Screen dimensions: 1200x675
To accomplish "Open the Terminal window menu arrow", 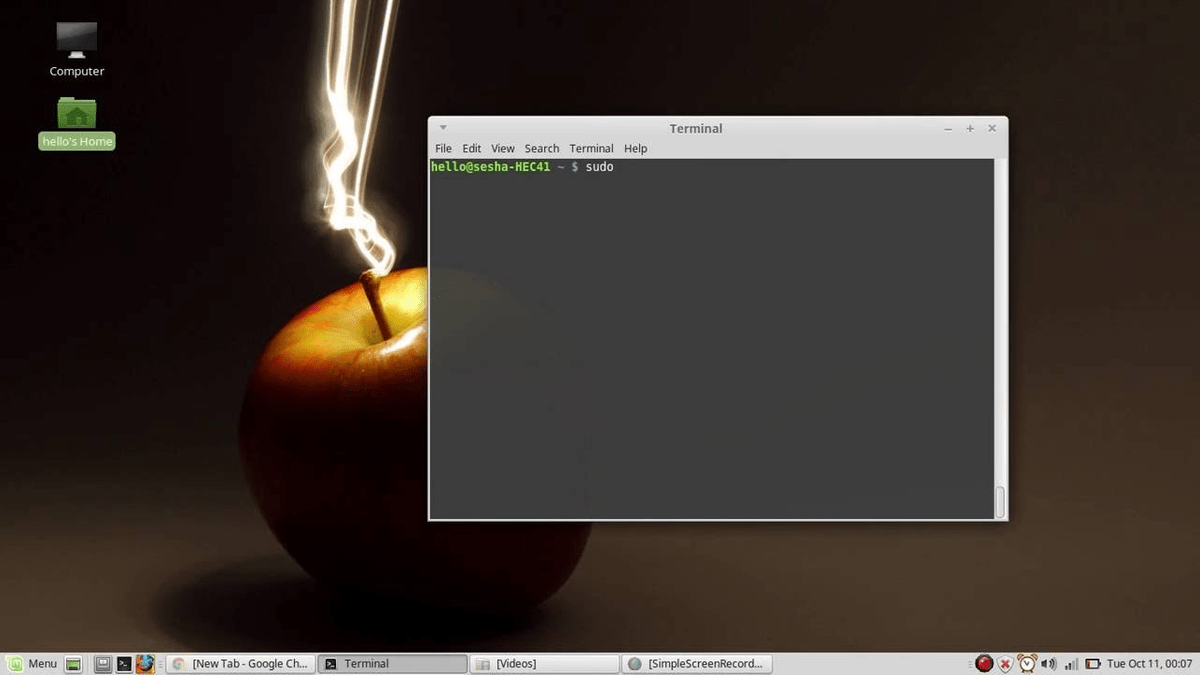I will click(443, 128).
